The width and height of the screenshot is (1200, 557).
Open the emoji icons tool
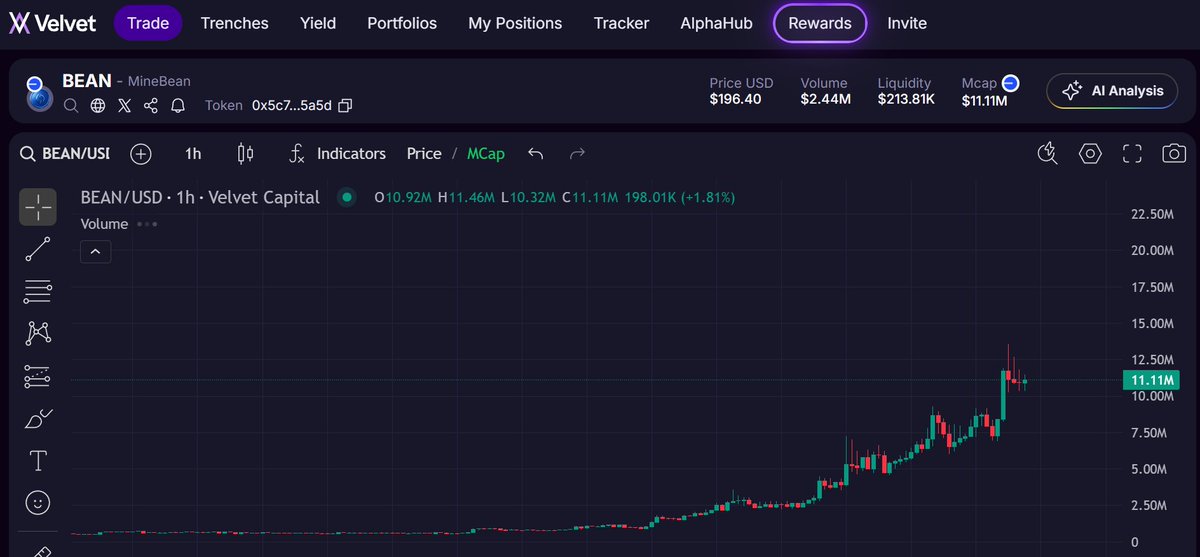38,502
